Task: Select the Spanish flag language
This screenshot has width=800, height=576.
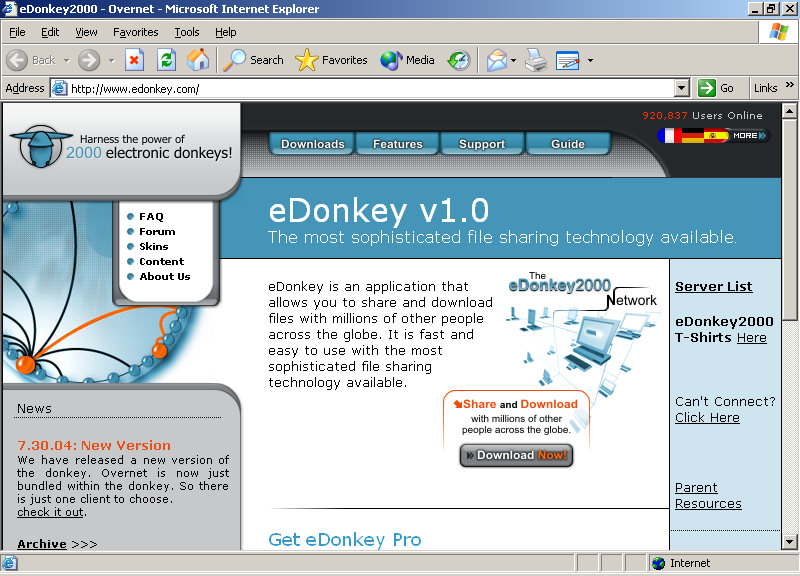Action: click(716, 136)
